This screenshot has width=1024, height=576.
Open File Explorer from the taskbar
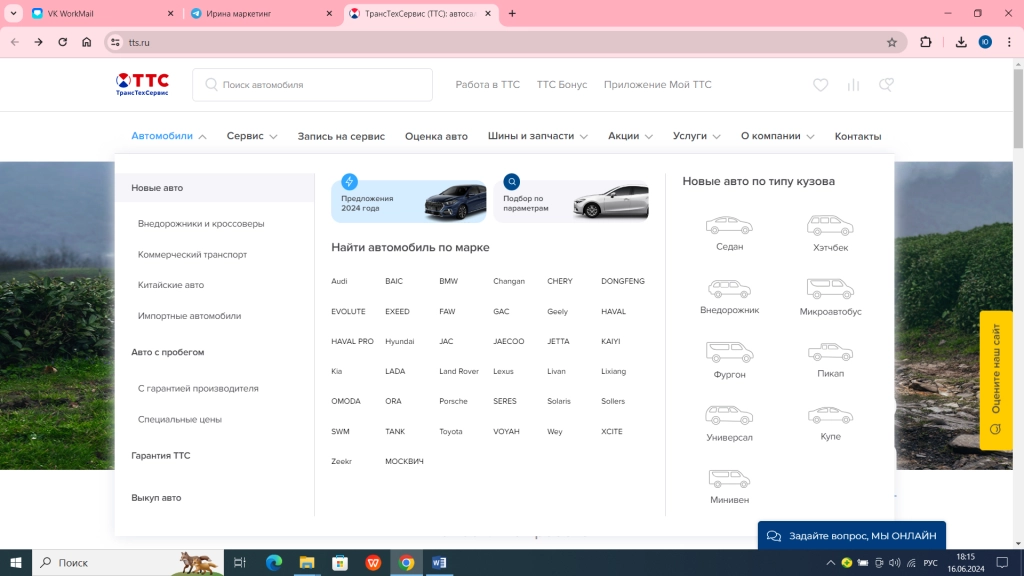[307, 562]
